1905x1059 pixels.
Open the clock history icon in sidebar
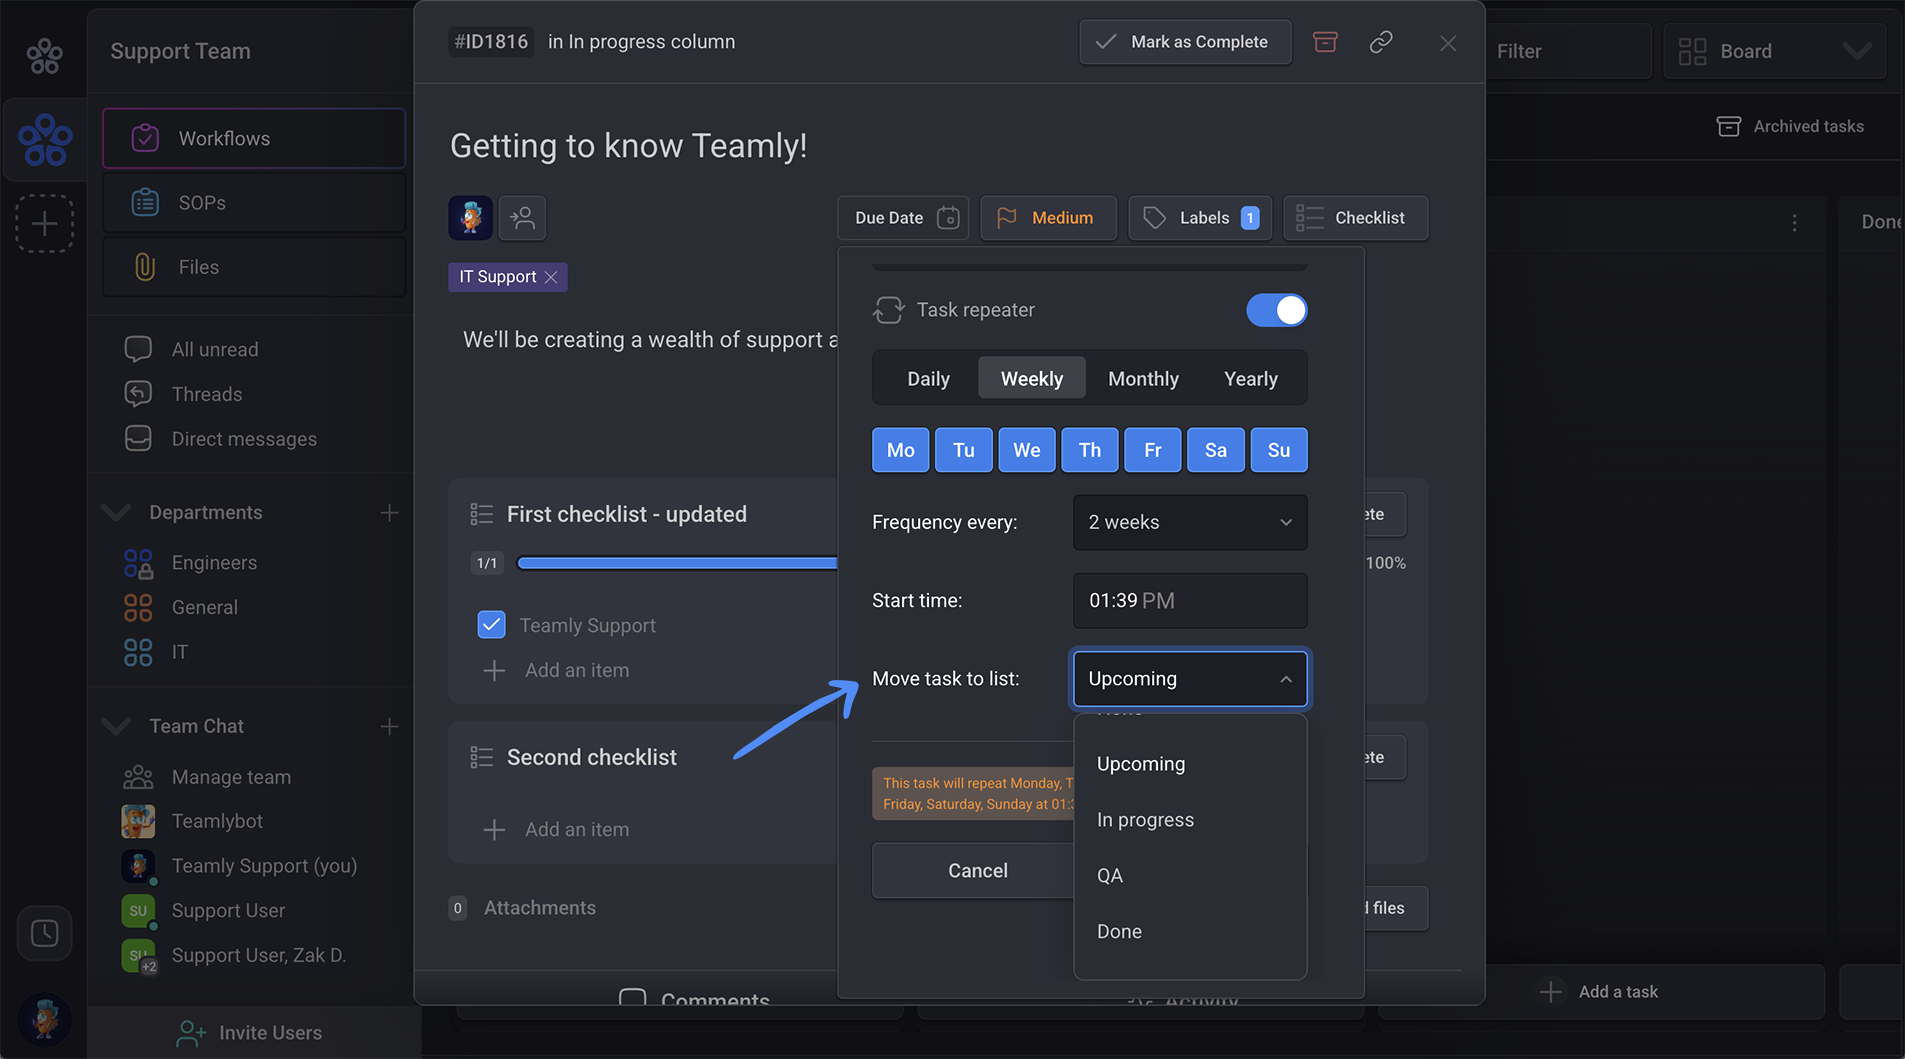(x=44, y=933)
